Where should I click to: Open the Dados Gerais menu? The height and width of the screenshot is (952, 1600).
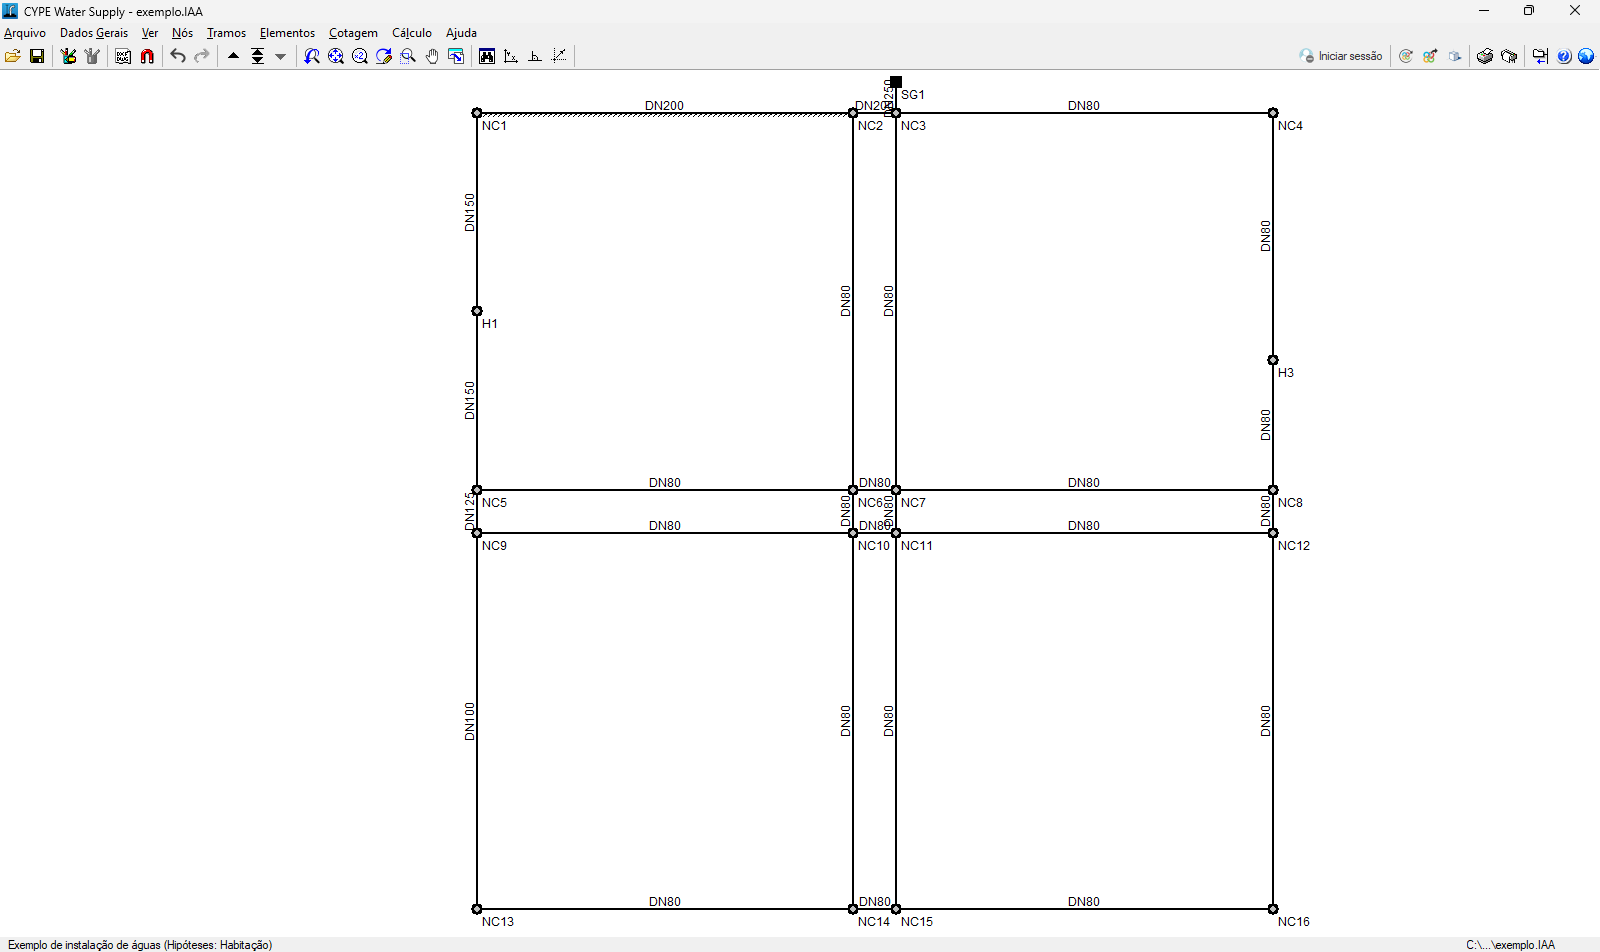94,33
